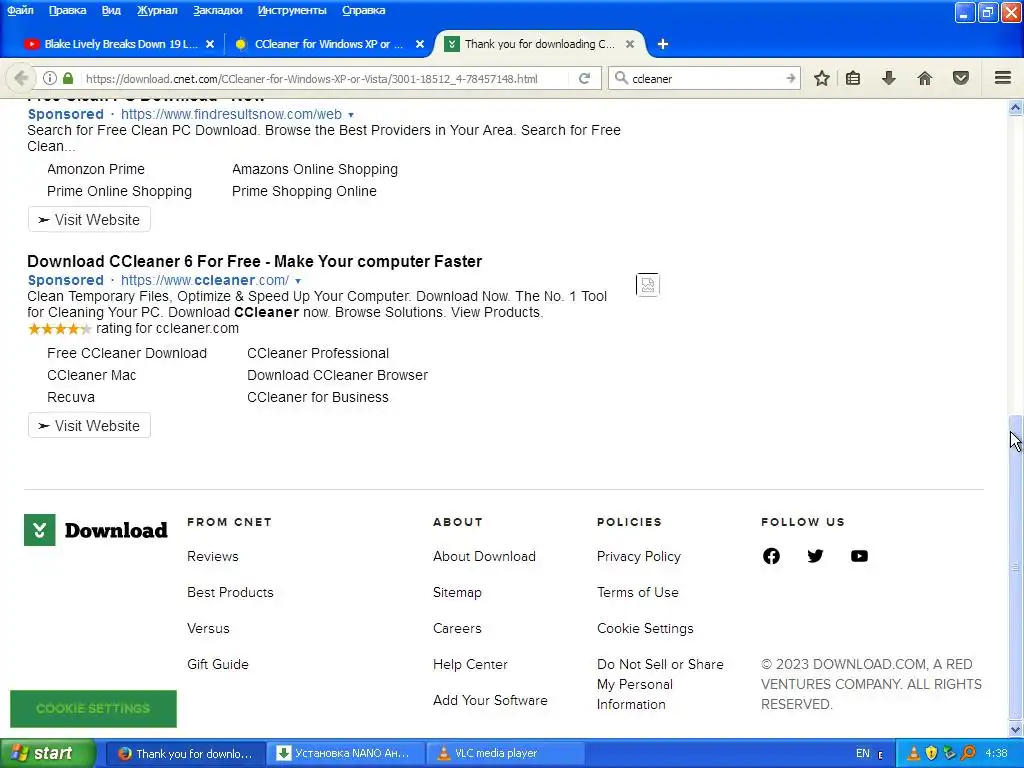
Task: Click the broken image placeholder beside CCleaner ad
Action: click(648, 285)
